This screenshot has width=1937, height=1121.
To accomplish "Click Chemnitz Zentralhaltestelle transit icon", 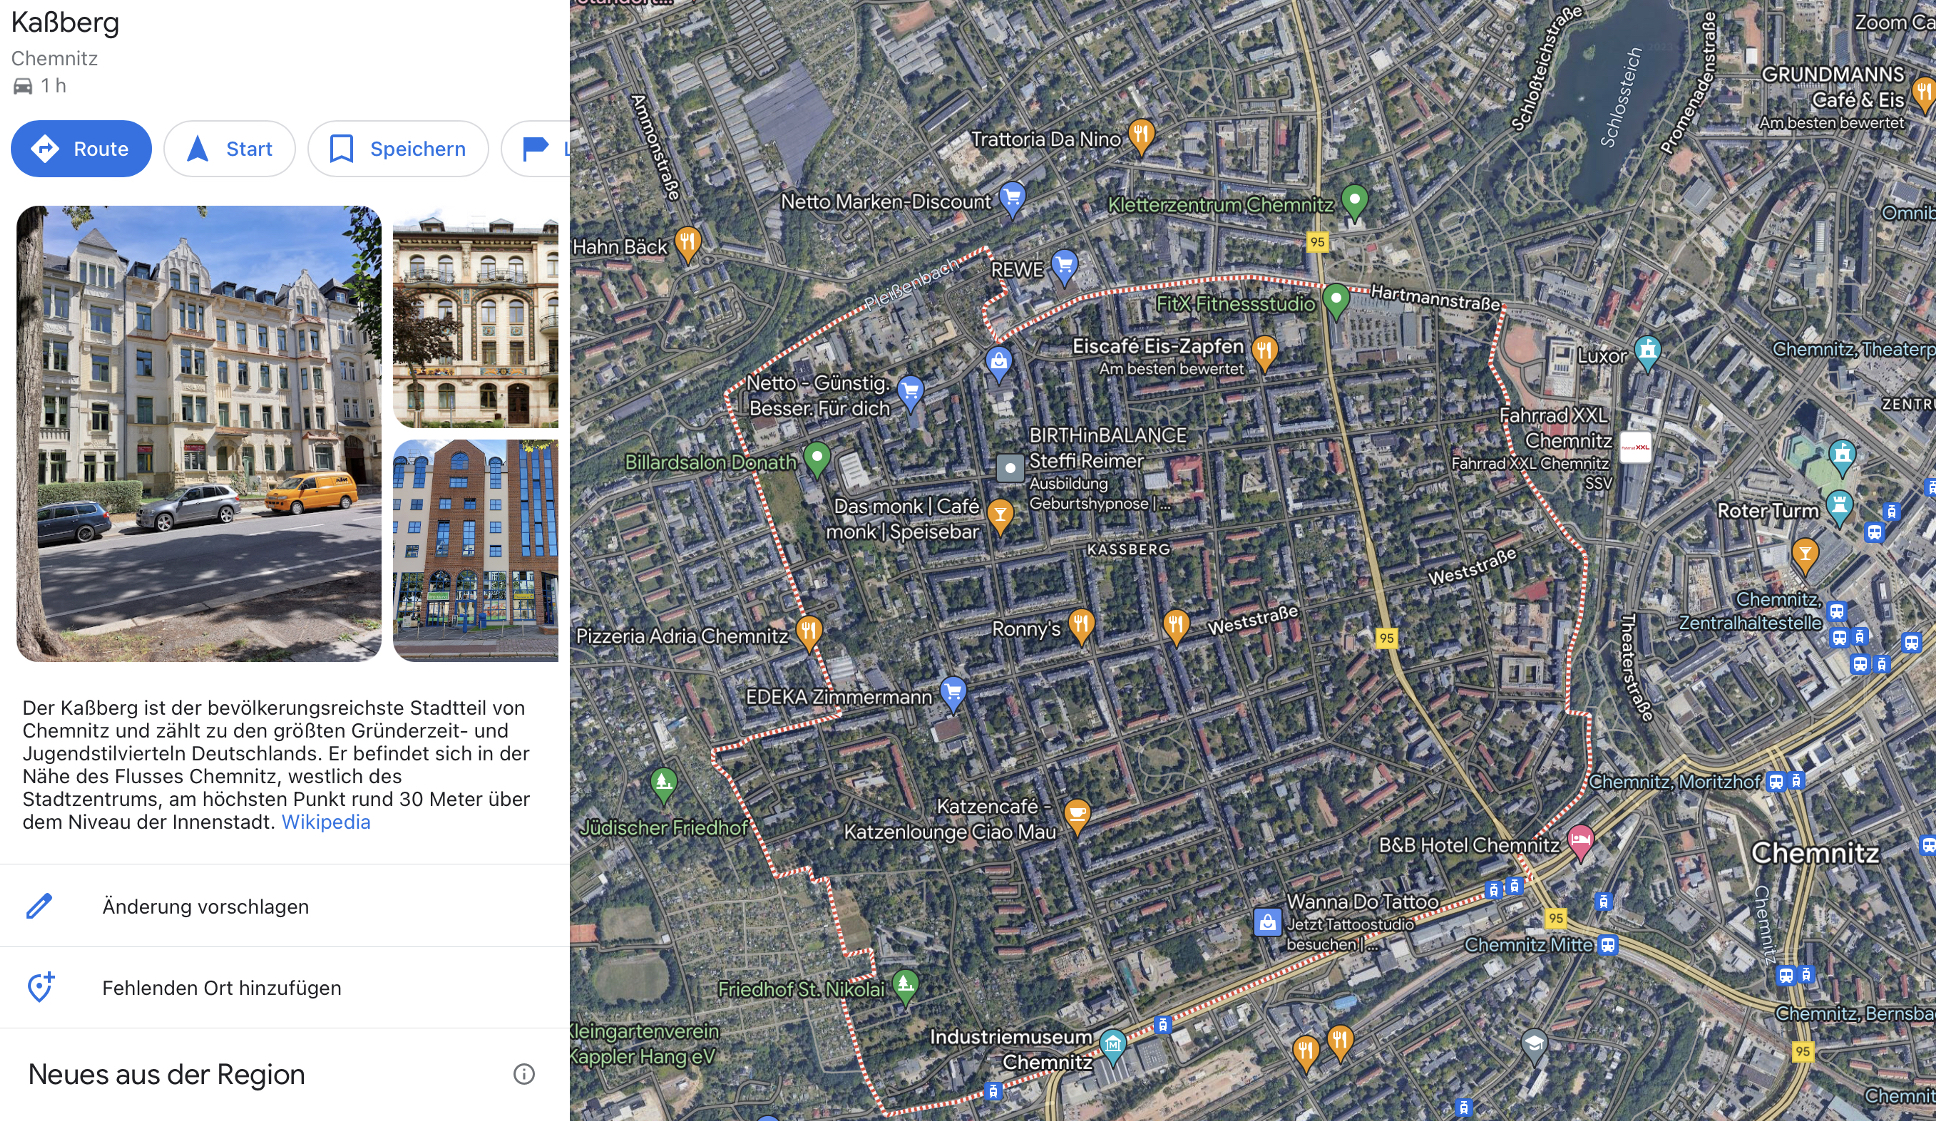I will click(1836, 611).
